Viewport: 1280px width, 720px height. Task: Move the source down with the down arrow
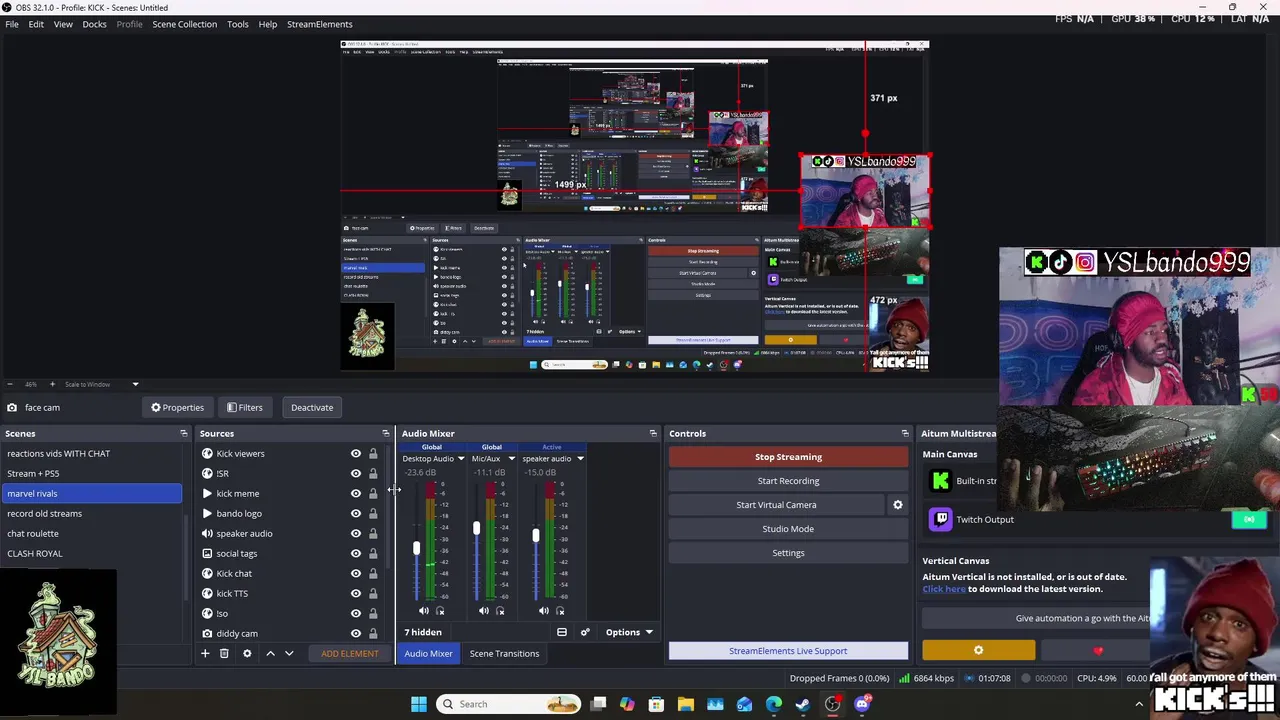(289, 653)
